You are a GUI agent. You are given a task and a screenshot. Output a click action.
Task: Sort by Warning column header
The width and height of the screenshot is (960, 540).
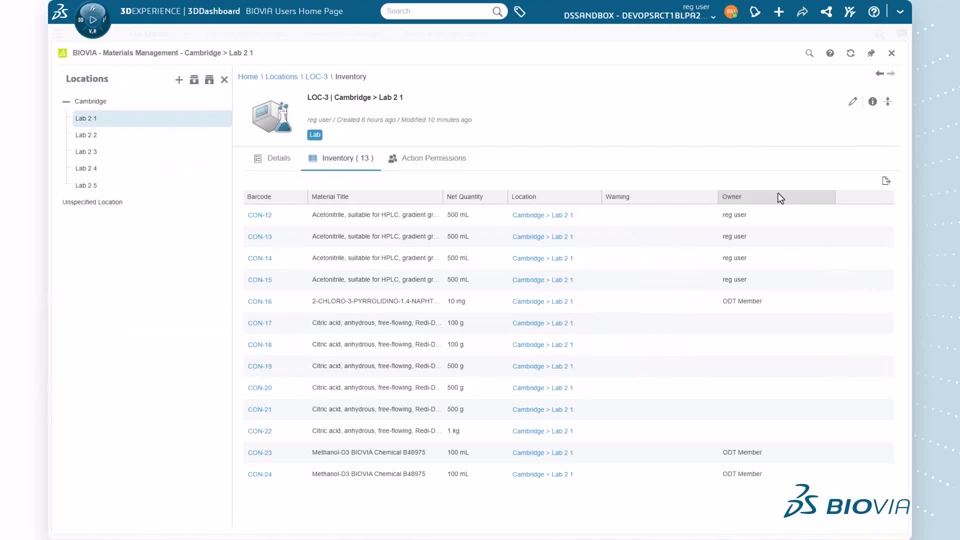pyautogui.click(x=659, y=197)
